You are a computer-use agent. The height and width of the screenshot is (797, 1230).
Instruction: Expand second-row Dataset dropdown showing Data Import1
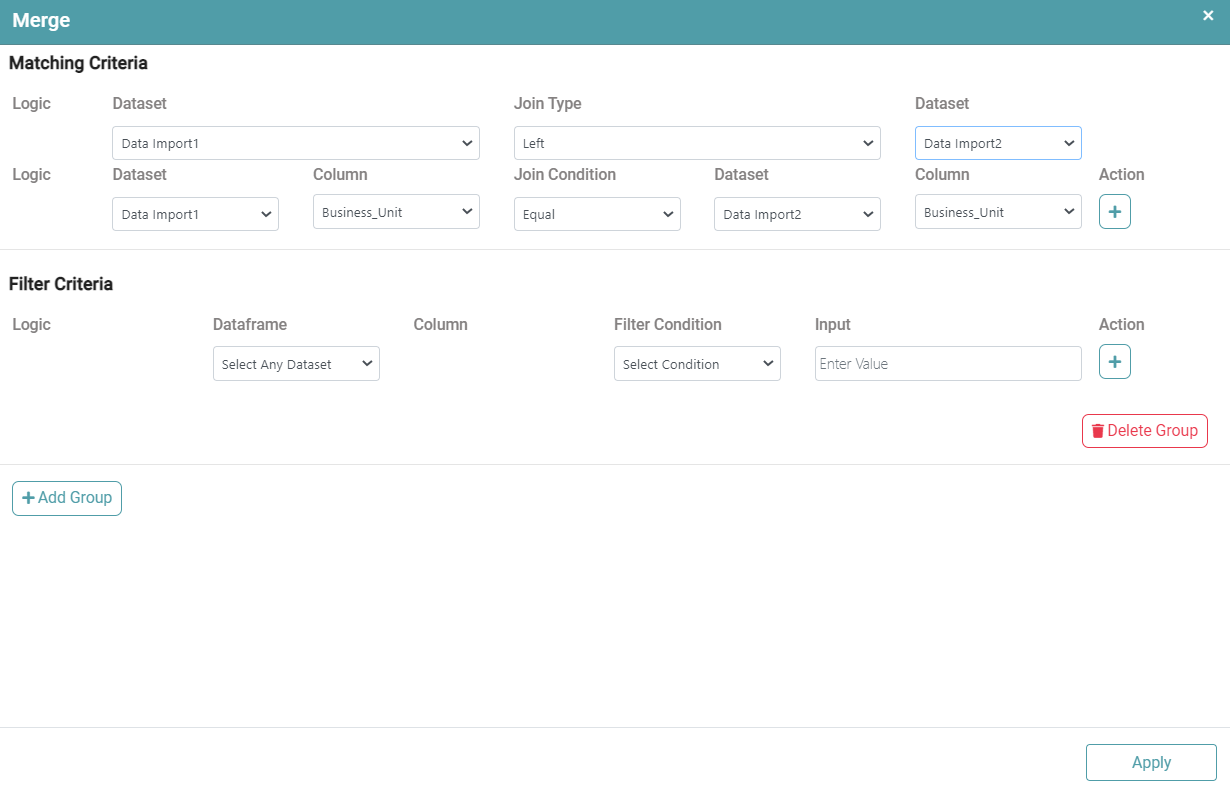tap(195, 214)
